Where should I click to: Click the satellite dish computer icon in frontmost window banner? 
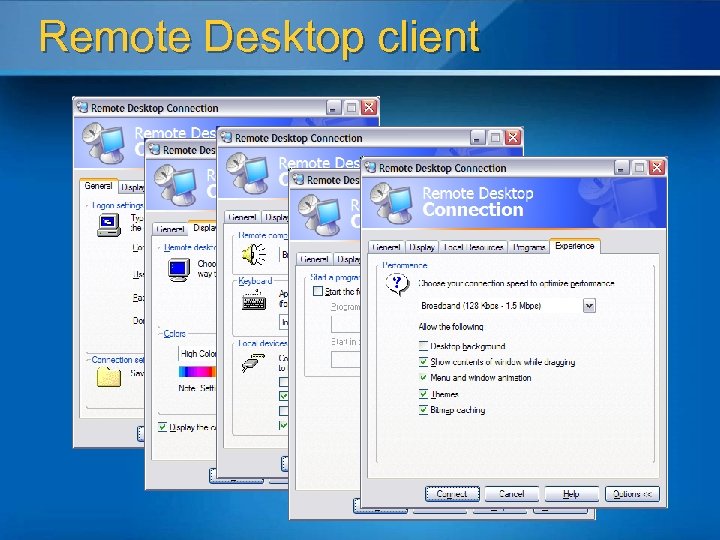click(x=391, y=202)
